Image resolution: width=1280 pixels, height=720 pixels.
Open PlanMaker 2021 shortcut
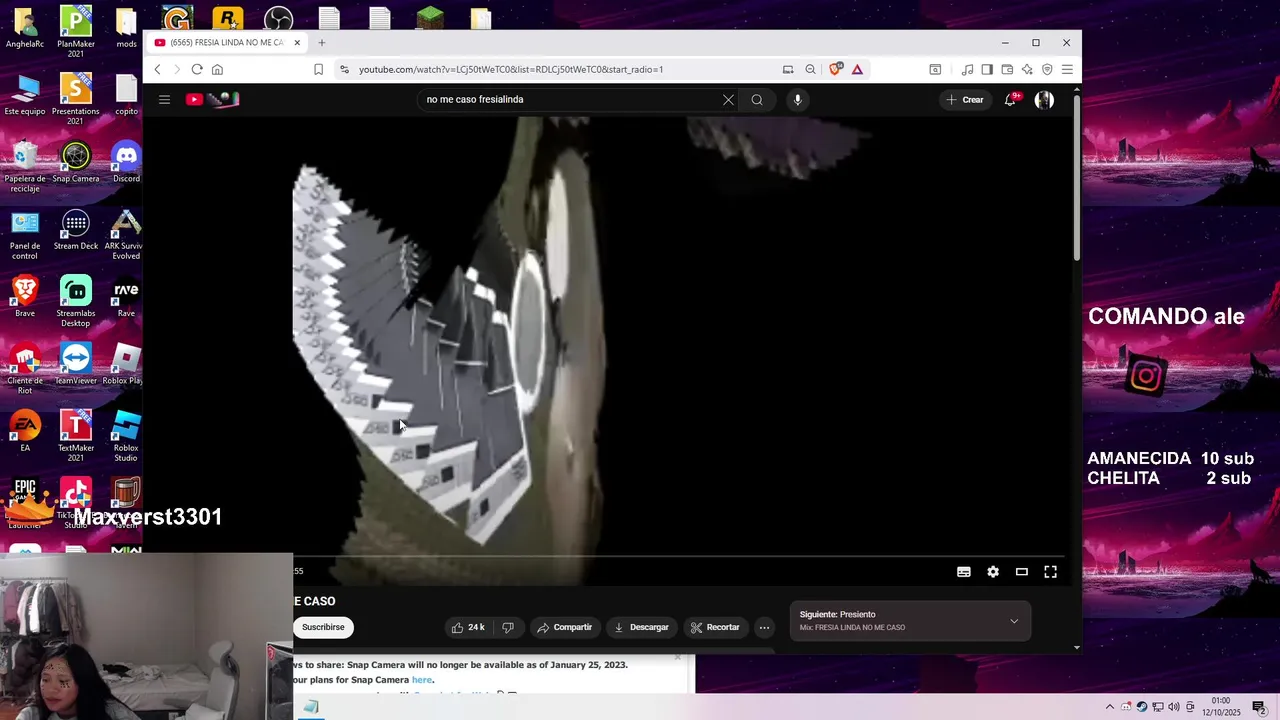76,32
